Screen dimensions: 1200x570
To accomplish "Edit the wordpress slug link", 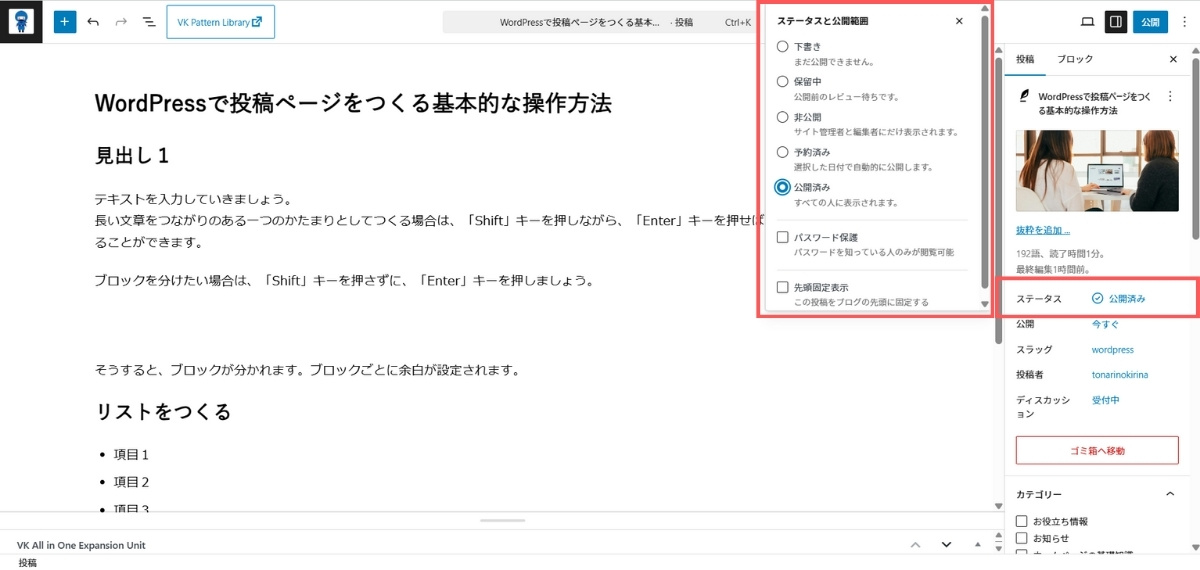I will pyautogui.click(x=1112, y=350).
